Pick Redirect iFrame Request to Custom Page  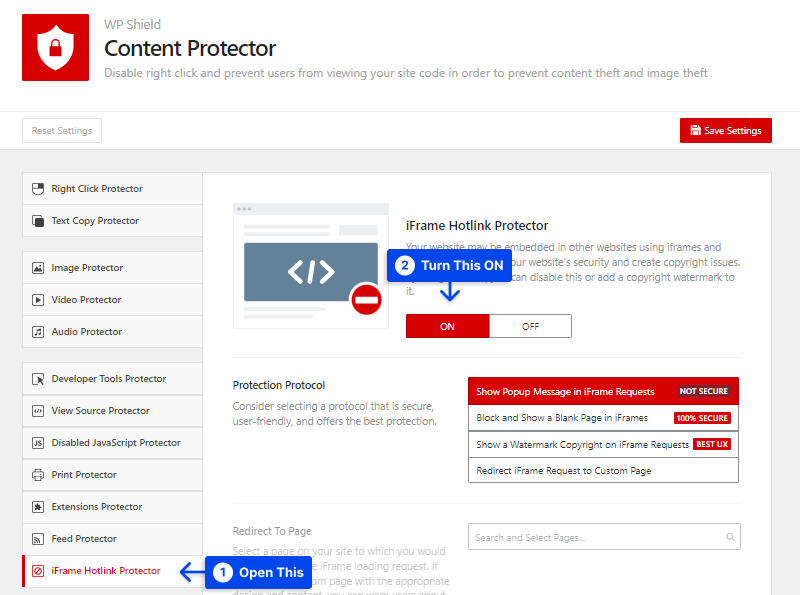(x=603, y=470)
